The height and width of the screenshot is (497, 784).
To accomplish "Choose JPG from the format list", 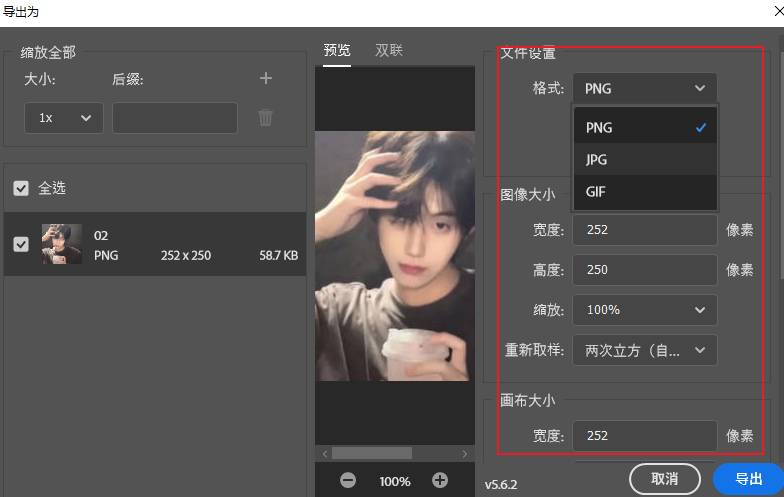I will click(x=645, y=160).
